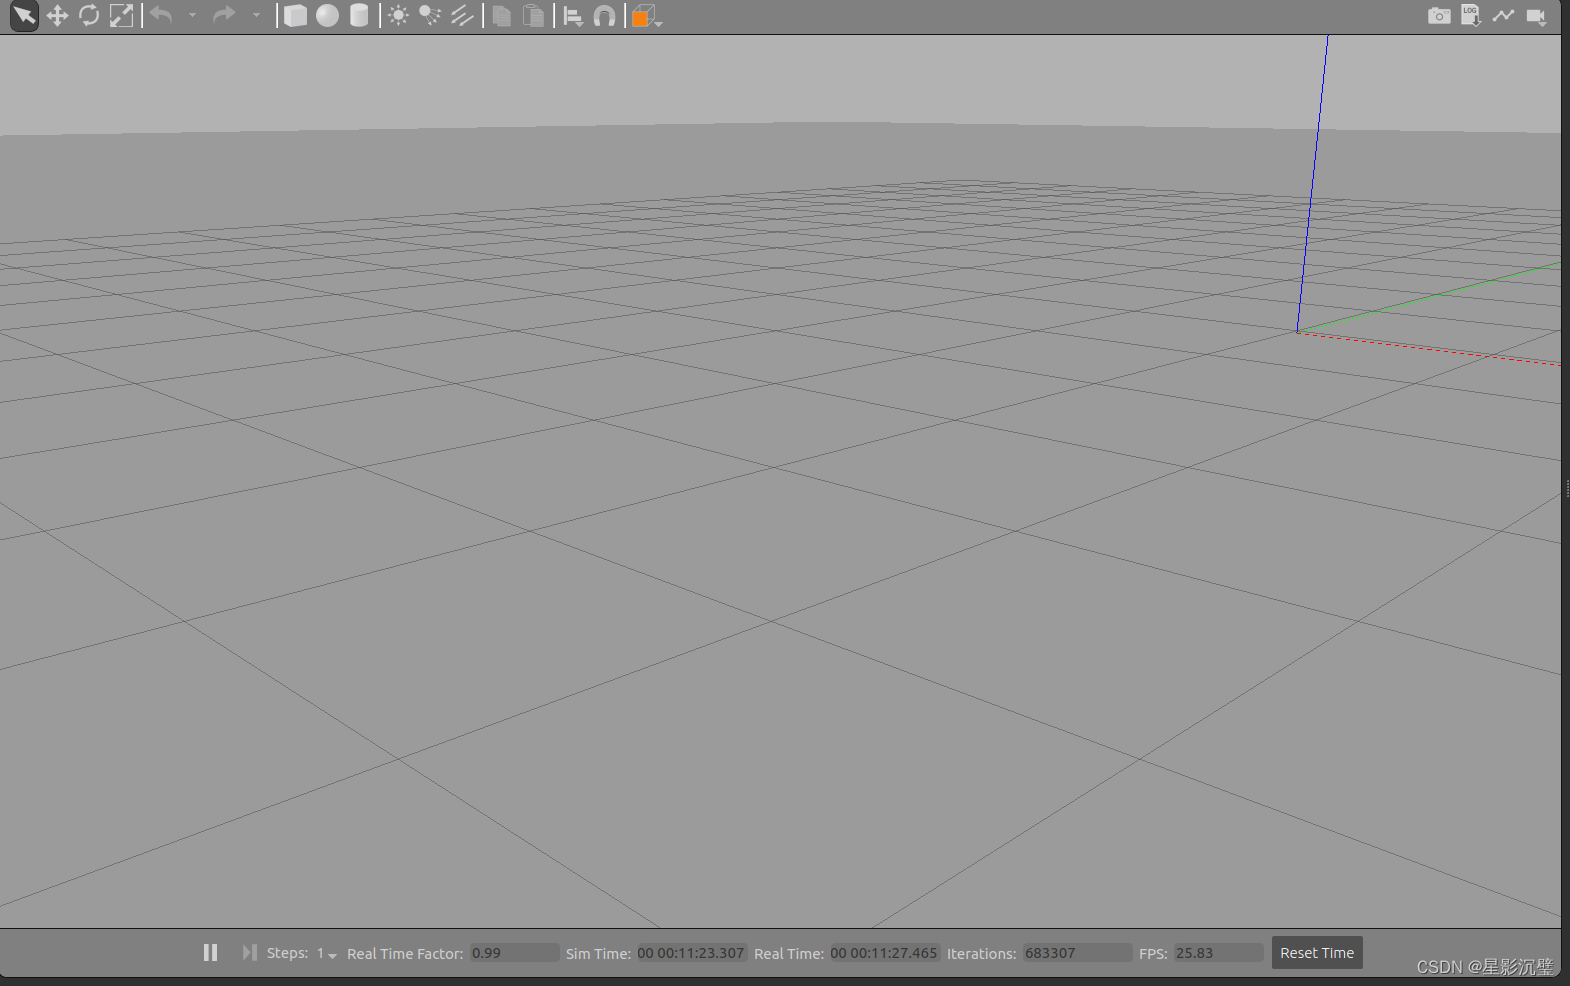Open the video record dropdown

(x=1537, y=17)
